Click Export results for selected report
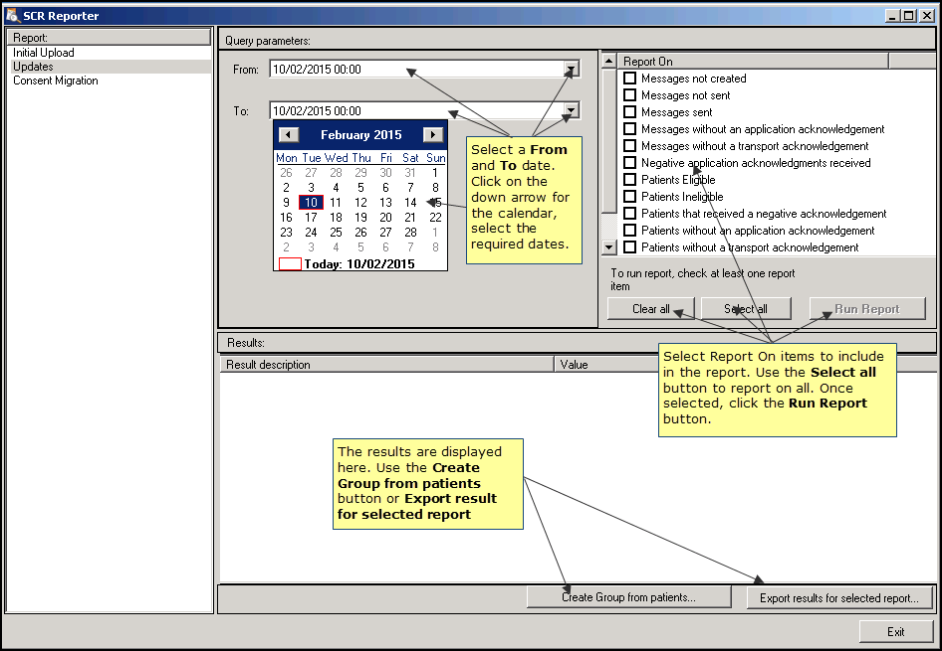Viewport: 942px width, 651px height. [x=838, y=598]
